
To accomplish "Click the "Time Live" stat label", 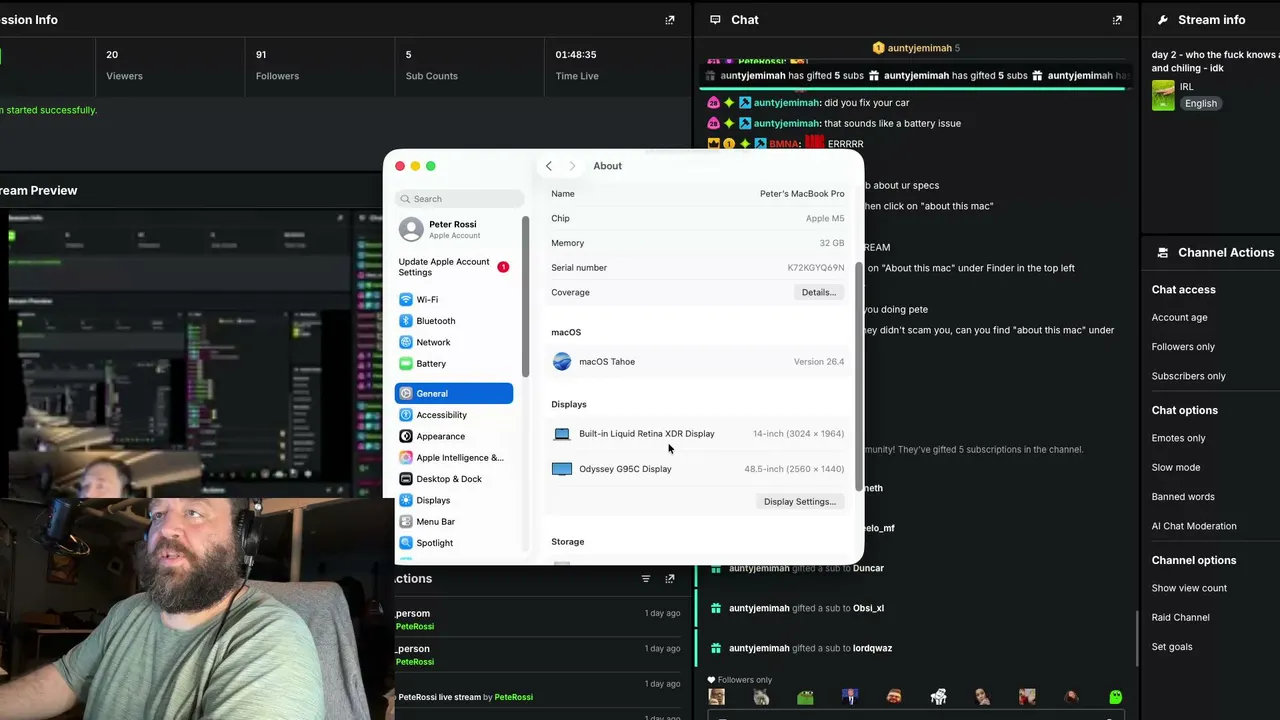I will (x=577, y=76).
